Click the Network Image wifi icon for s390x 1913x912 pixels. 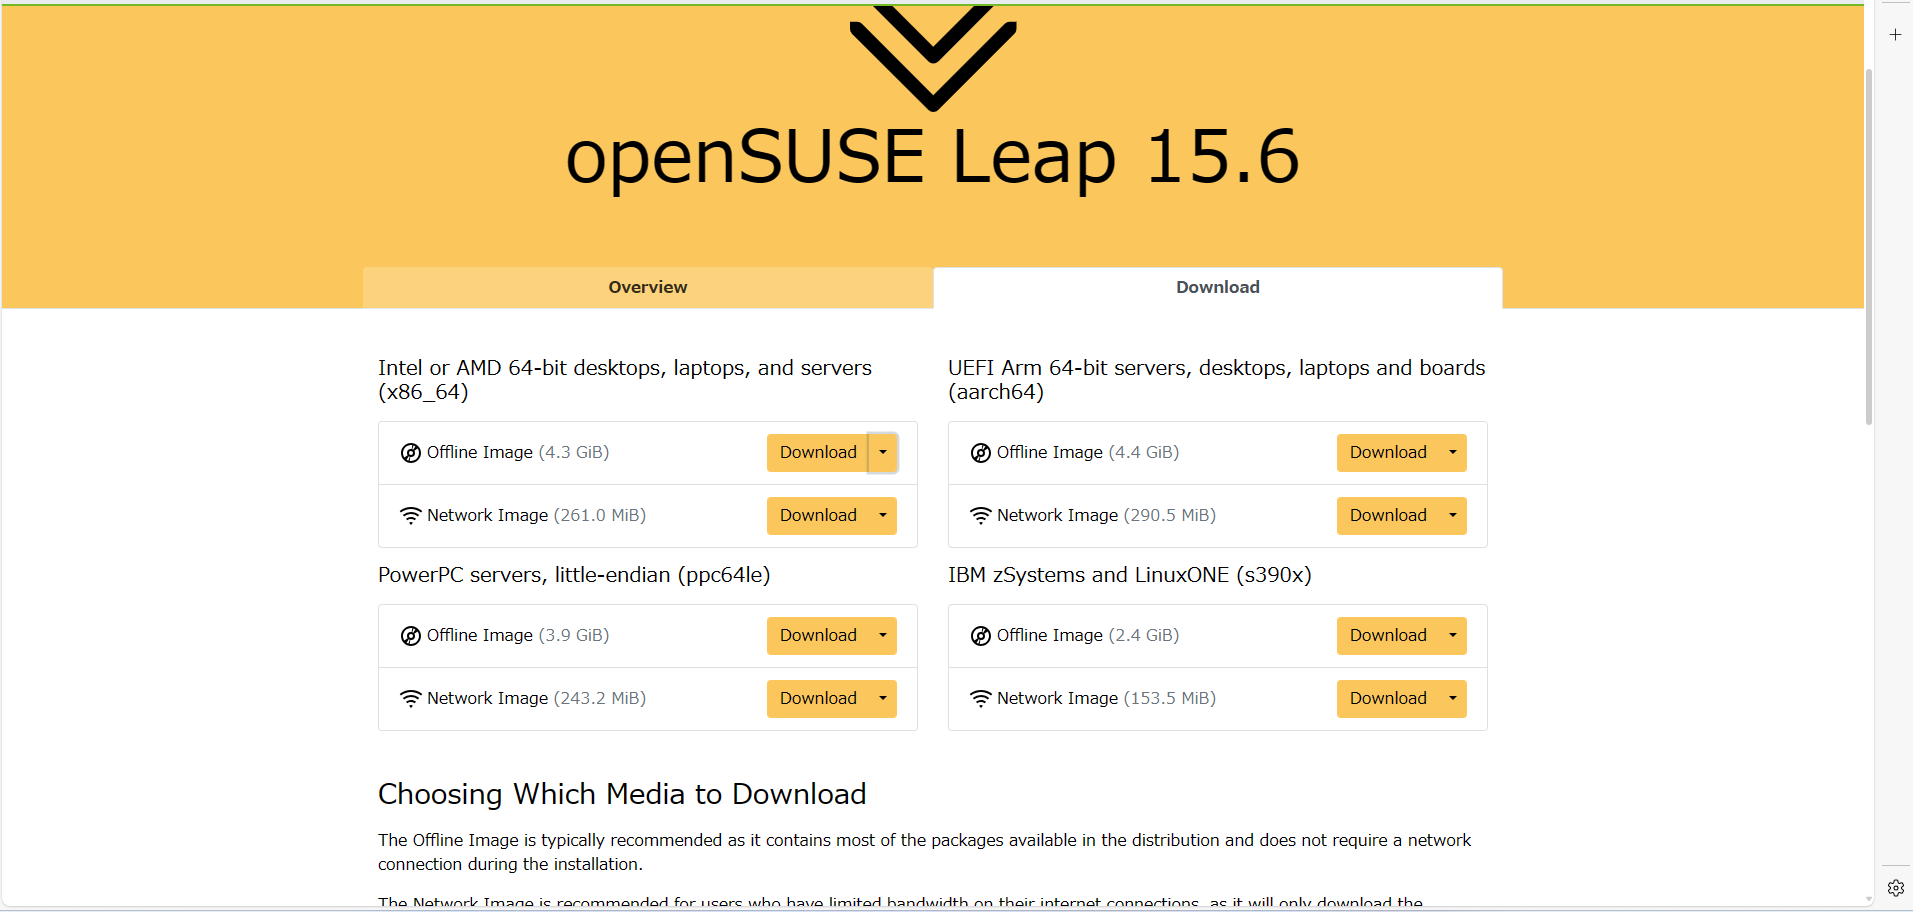980,698
